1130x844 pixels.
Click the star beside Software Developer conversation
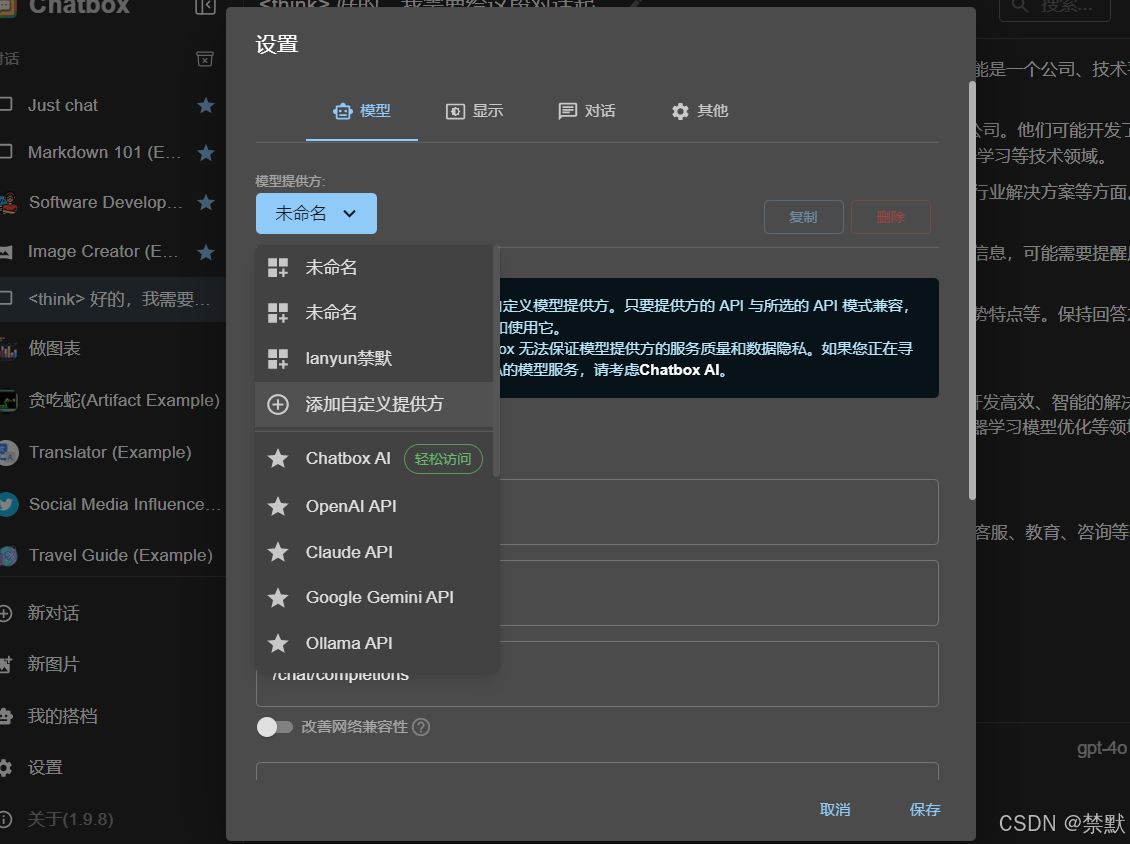tap(206, 202)
